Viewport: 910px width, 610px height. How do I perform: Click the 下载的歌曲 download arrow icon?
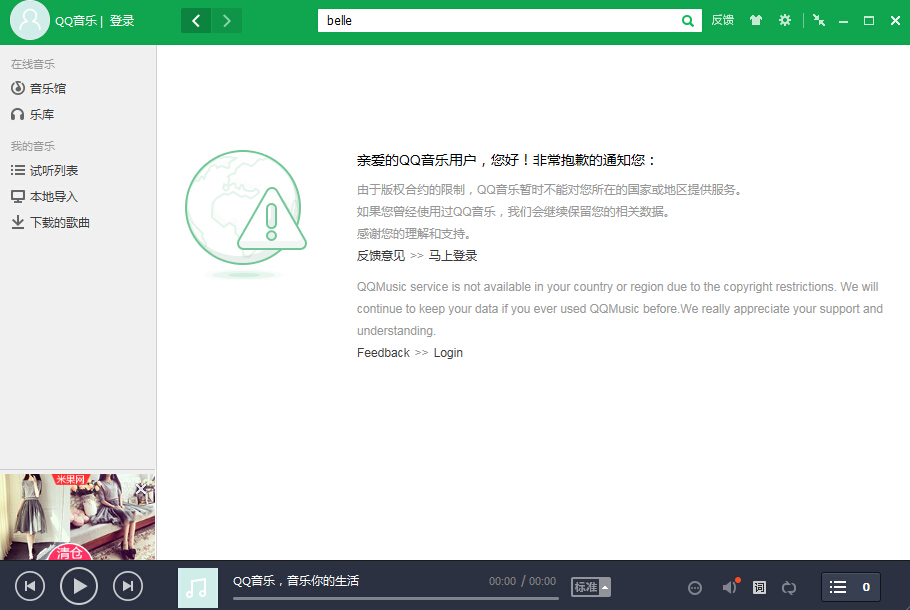click(x=17, y=222)
